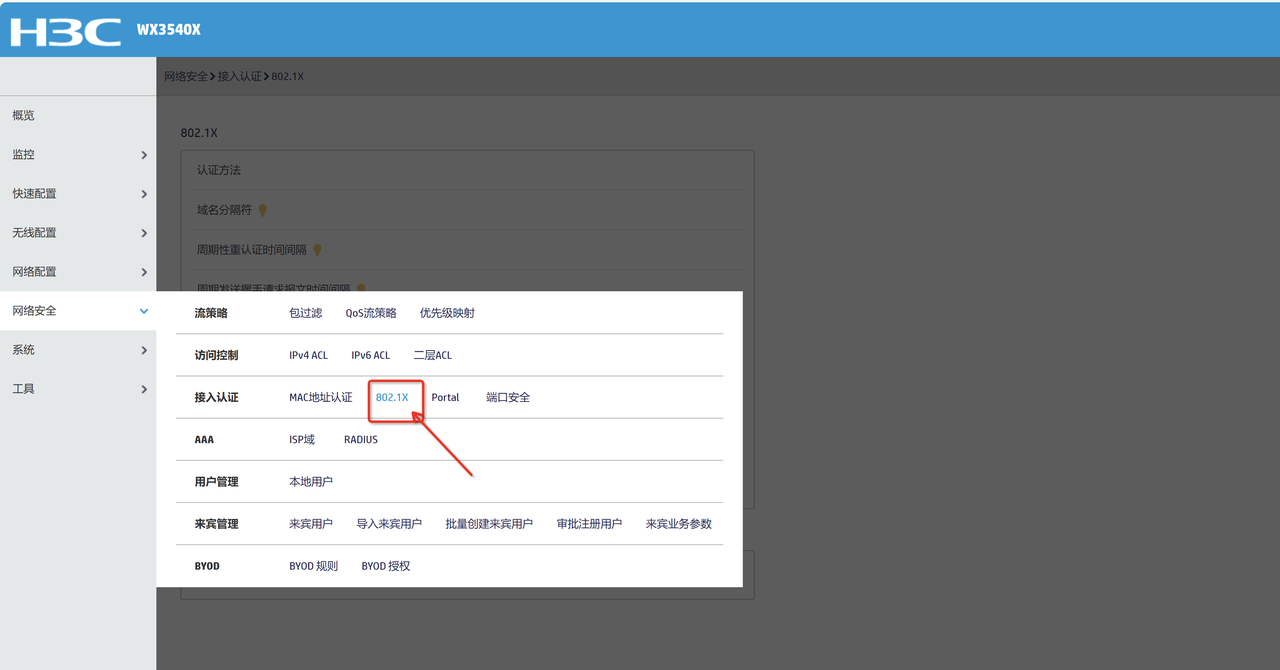Open the 无线配置 sidebar menu
The height and width of the screenshot is (670, 1280).
tap(78, 233)
